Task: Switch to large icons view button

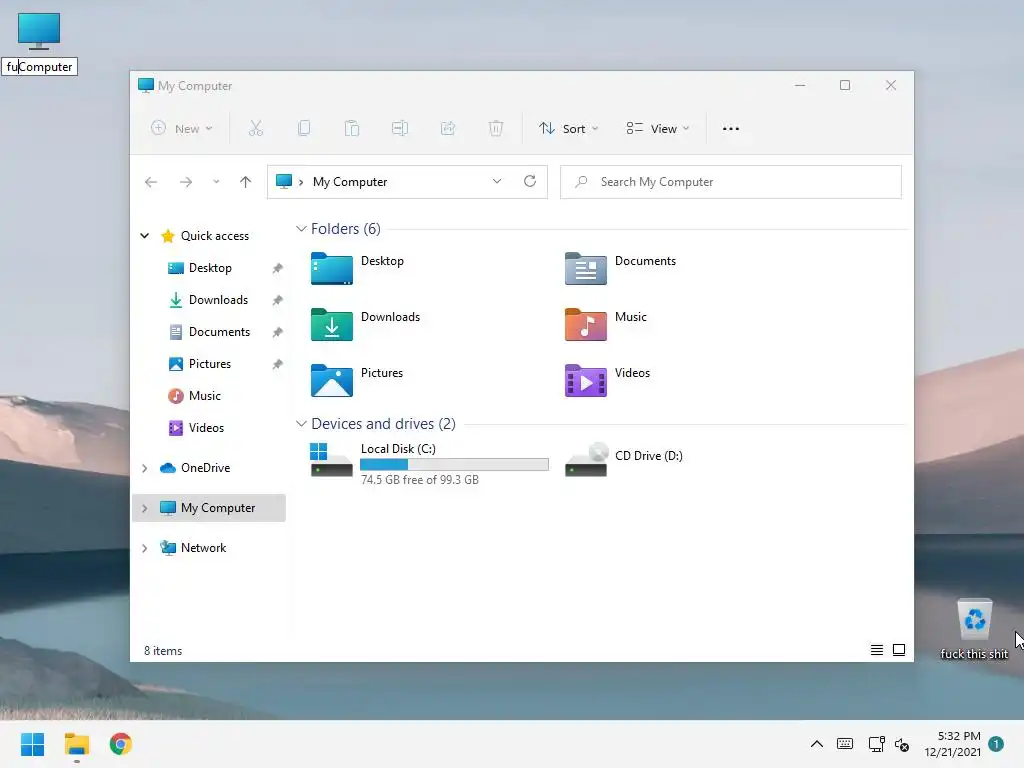Action: [899, 650]
